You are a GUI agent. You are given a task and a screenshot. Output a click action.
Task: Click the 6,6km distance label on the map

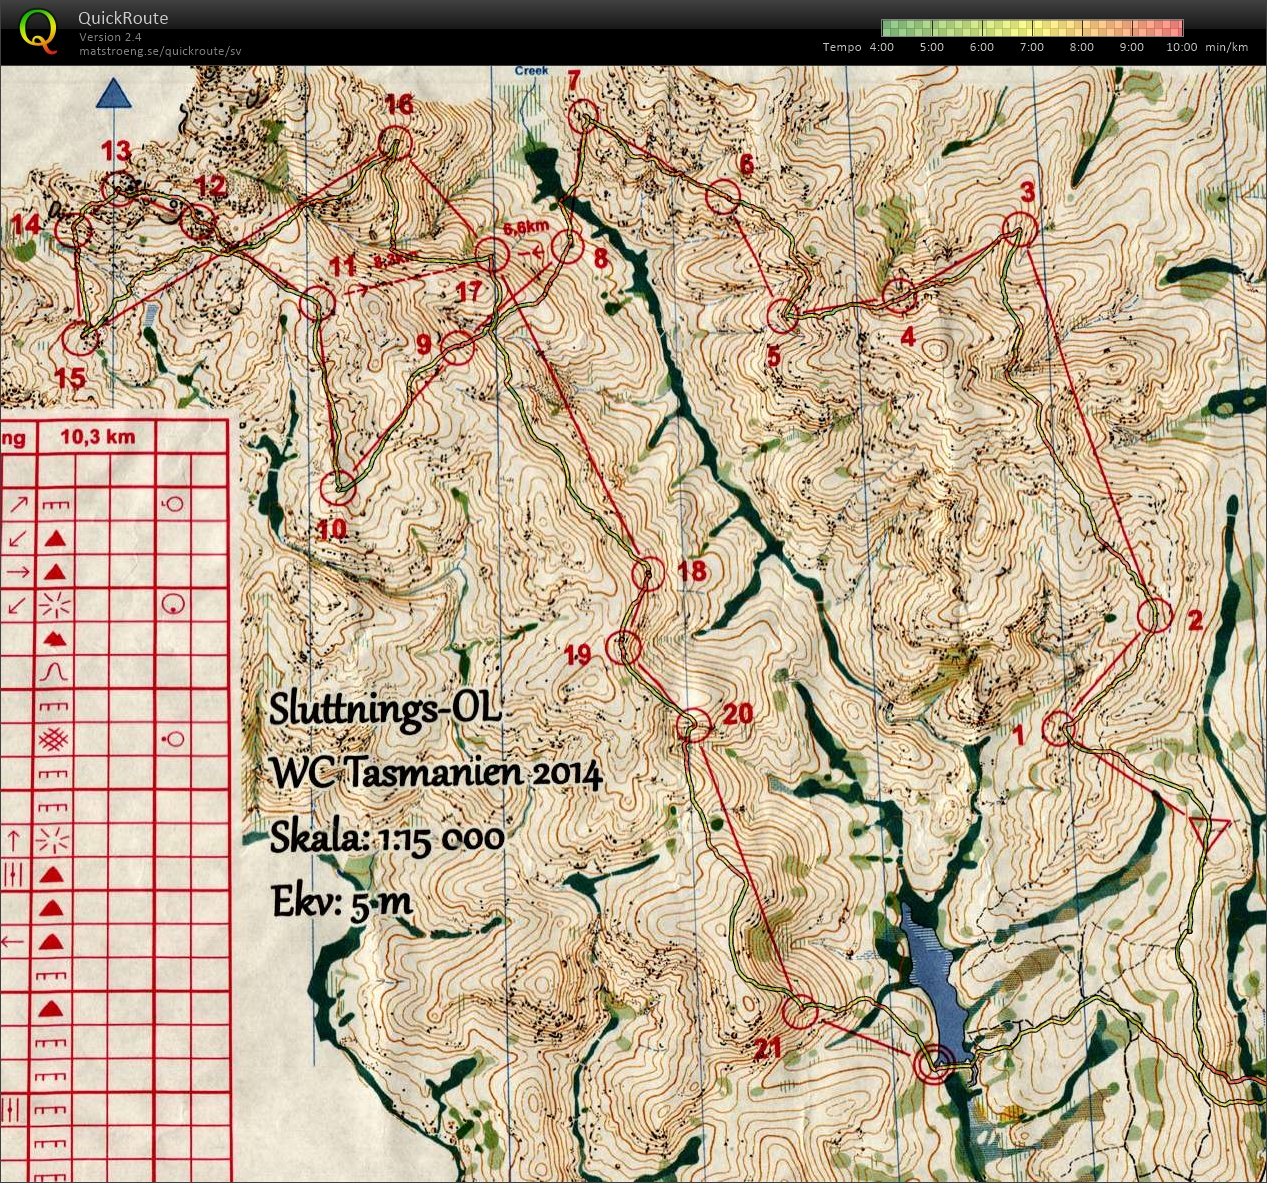(526, 228)
